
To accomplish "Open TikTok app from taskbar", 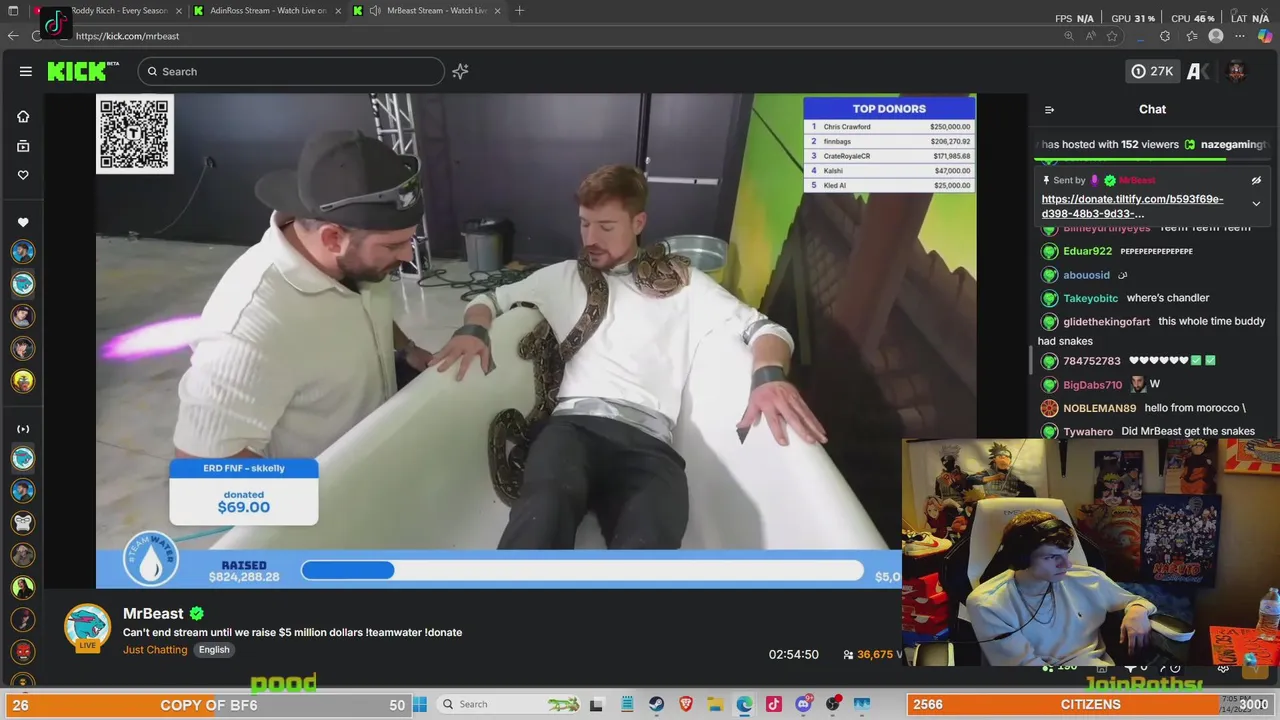I will pos(774,704).
